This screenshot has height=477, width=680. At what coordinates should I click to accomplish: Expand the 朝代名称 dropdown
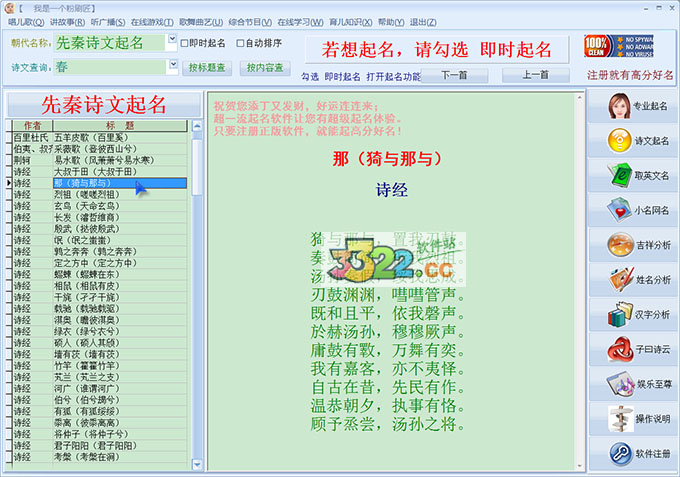(172, 39)
